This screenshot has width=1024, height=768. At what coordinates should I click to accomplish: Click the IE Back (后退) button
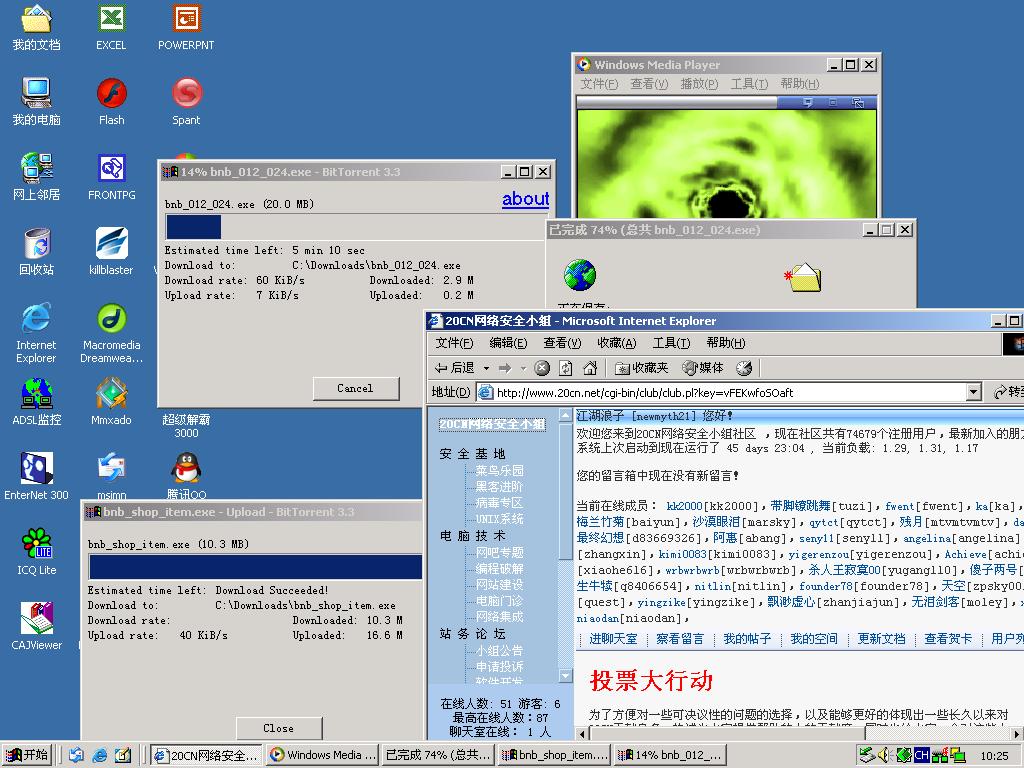455,368
